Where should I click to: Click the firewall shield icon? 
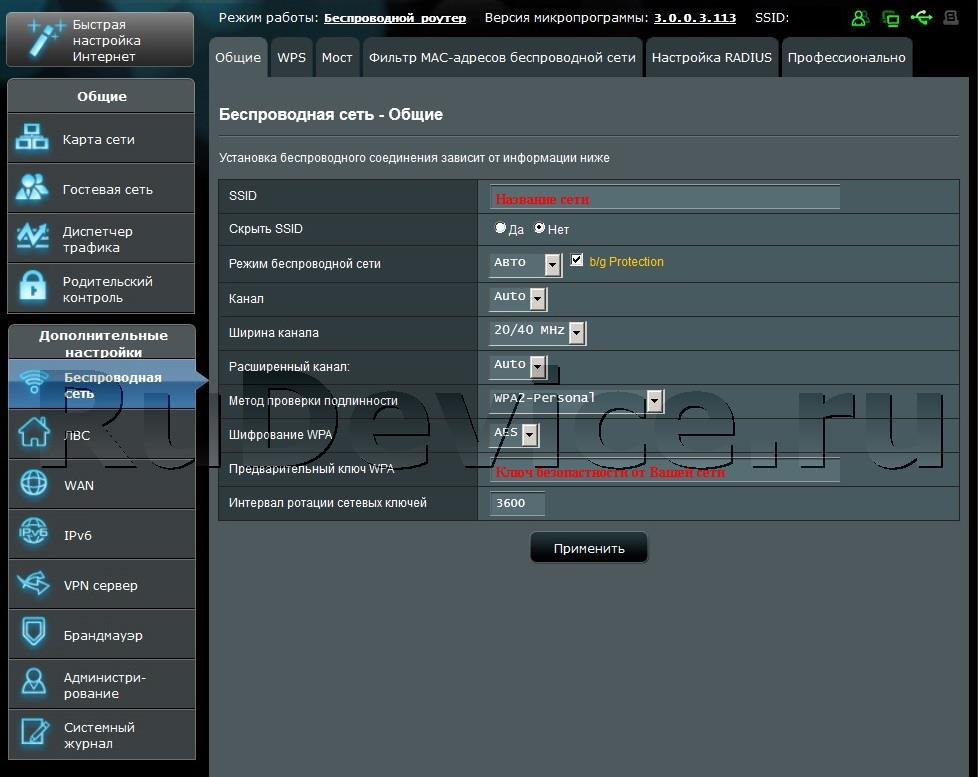(x=34, y=632)
